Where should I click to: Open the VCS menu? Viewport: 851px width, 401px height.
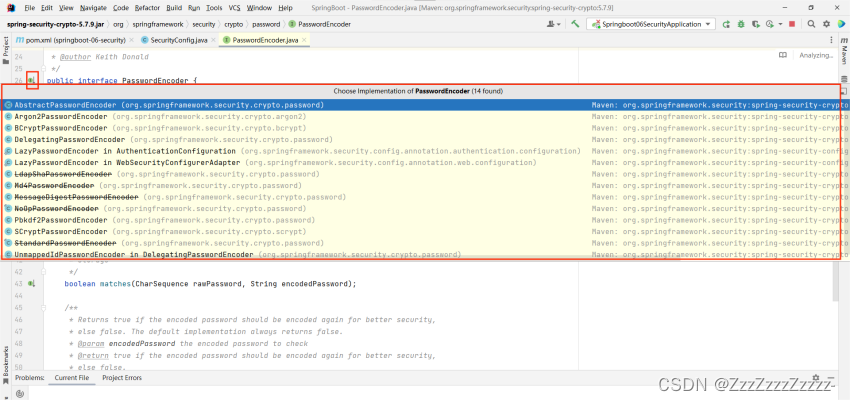[234, 8]
